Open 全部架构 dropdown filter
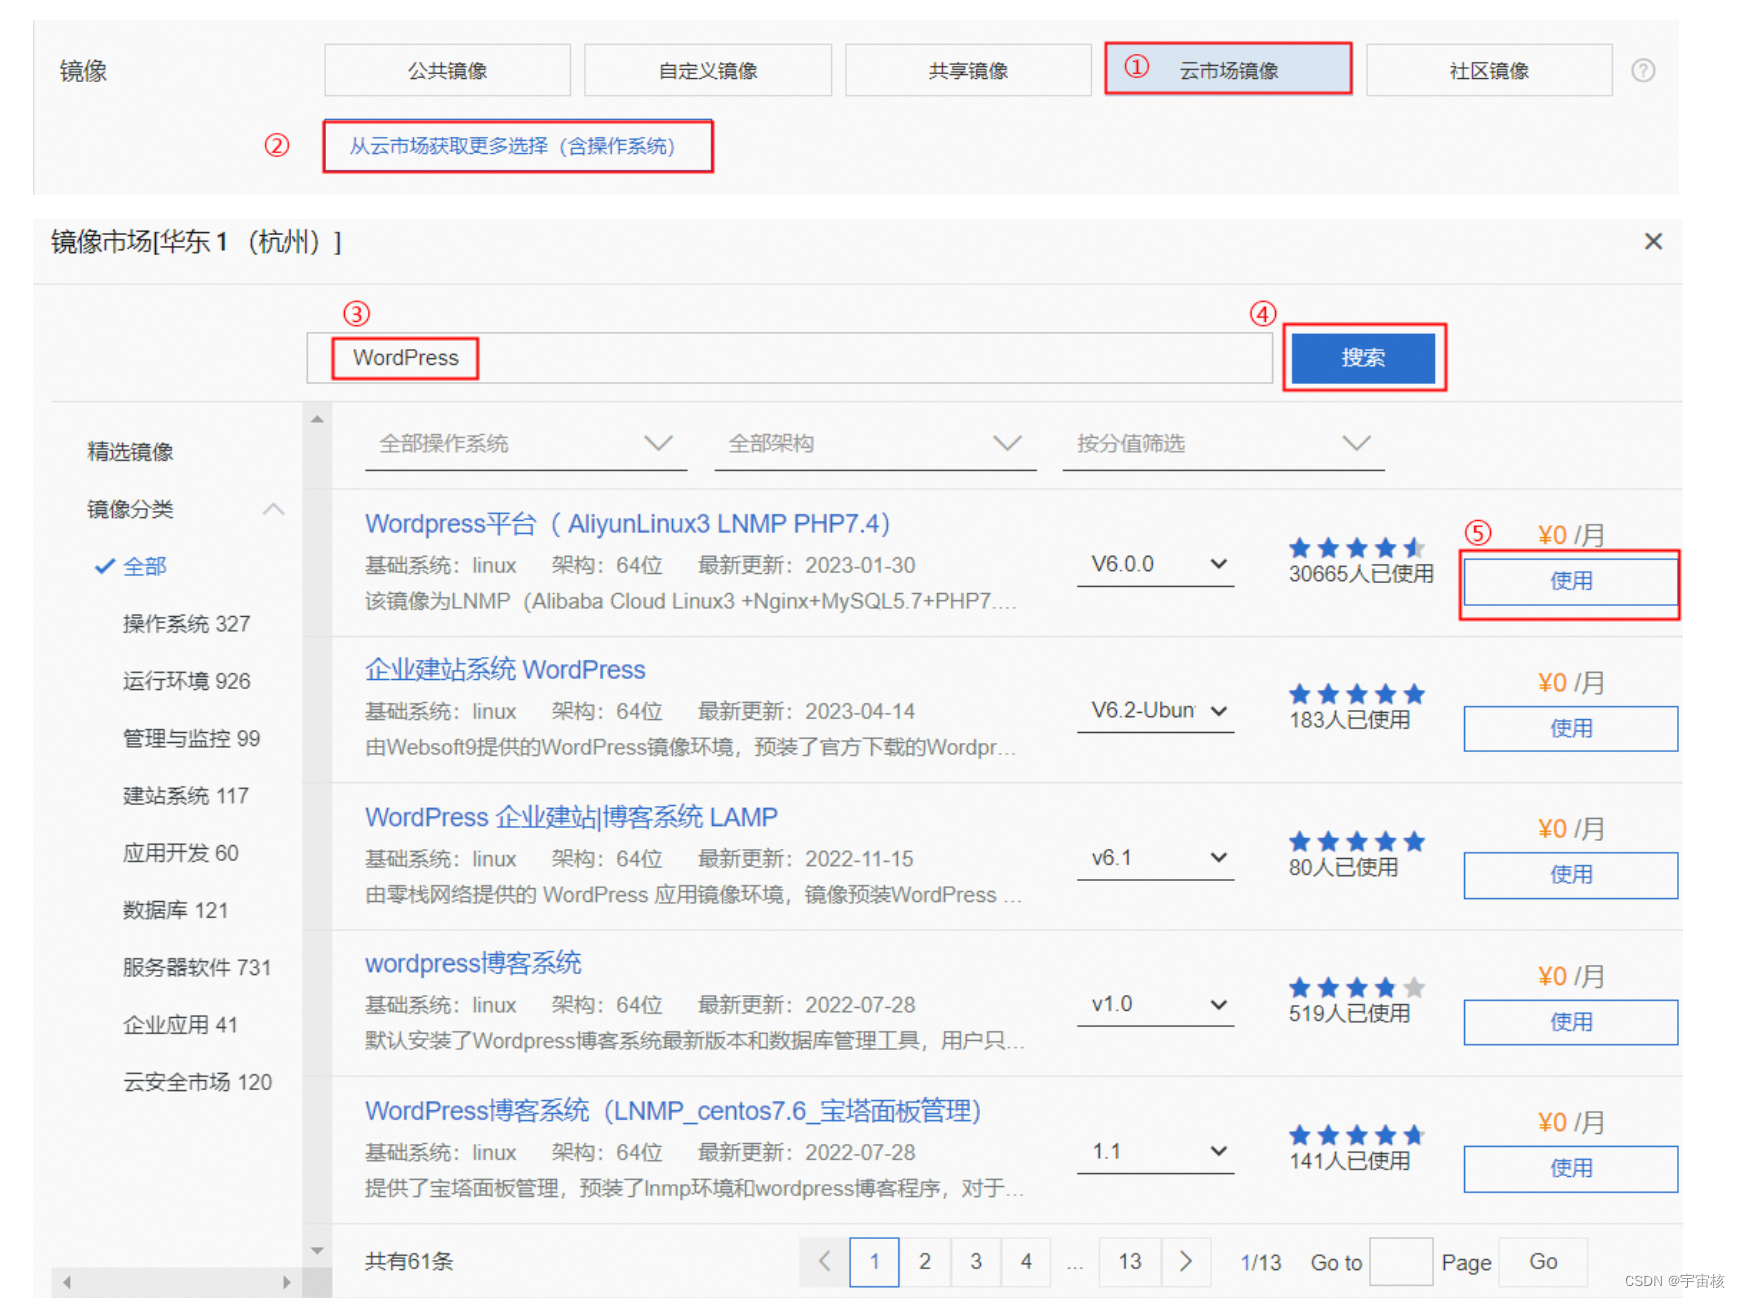The height and width of the screenshot is (1298, 1740). click(x=875, y=444)
